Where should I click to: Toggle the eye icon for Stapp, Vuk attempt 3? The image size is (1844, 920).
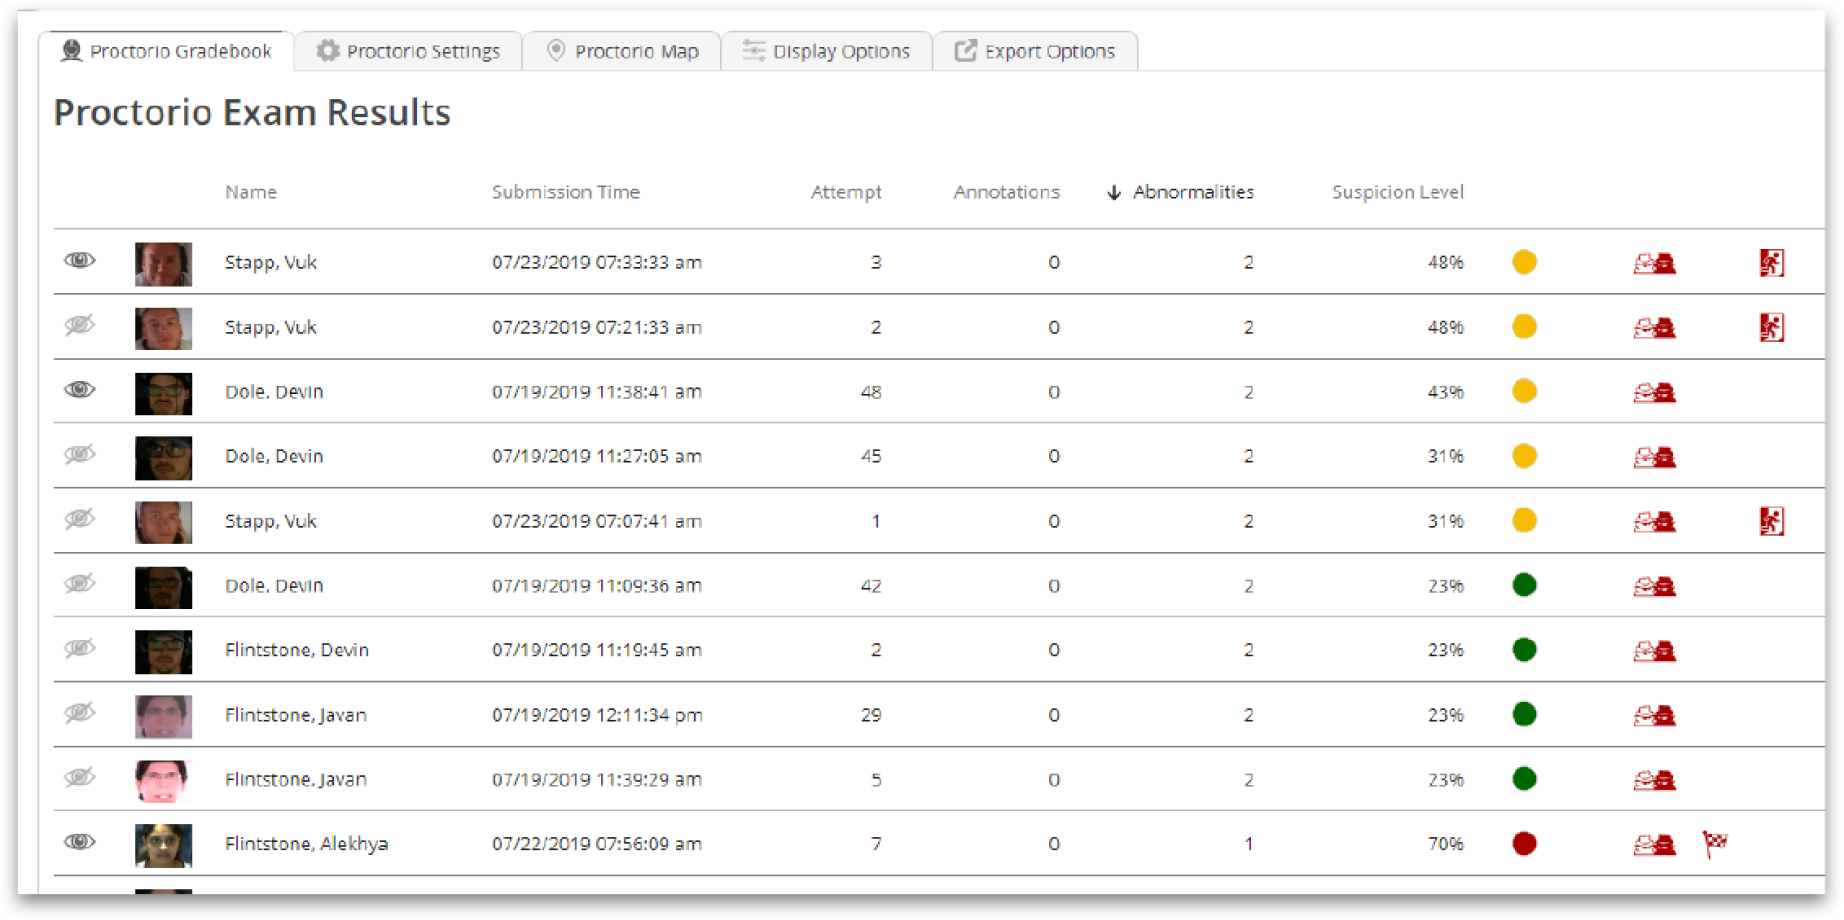coord(80,260)
